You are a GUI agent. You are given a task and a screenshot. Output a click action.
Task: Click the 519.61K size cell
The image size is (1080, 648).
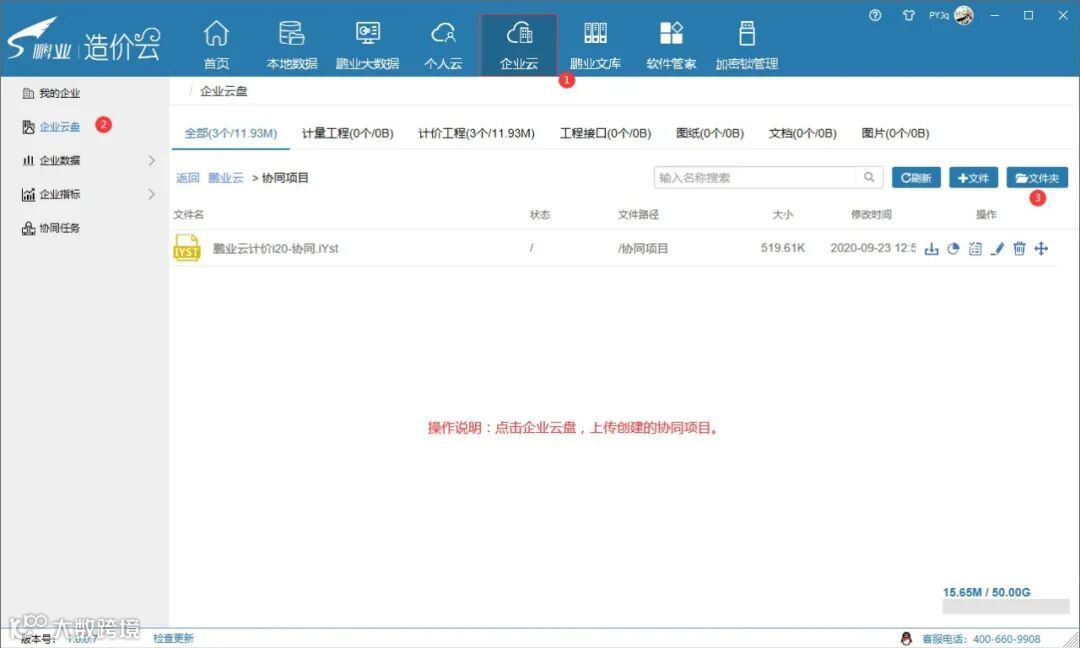click(782, 248)
